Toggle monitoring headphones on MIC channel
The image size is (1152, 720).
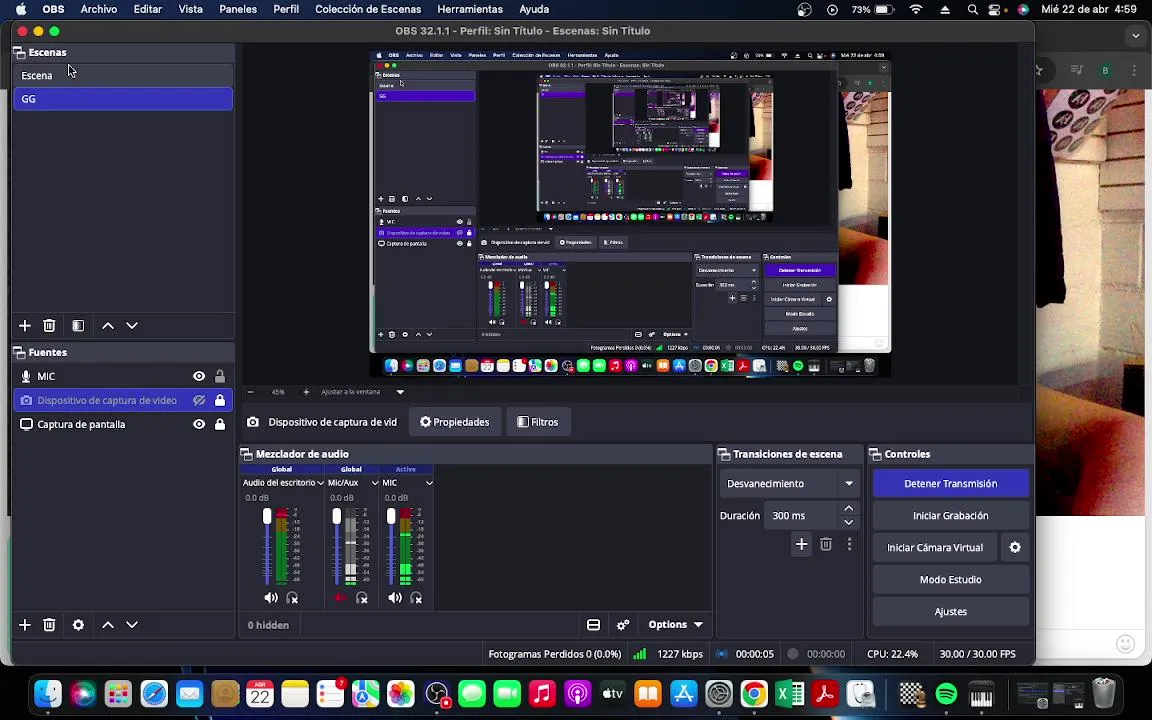pos(417,597)
